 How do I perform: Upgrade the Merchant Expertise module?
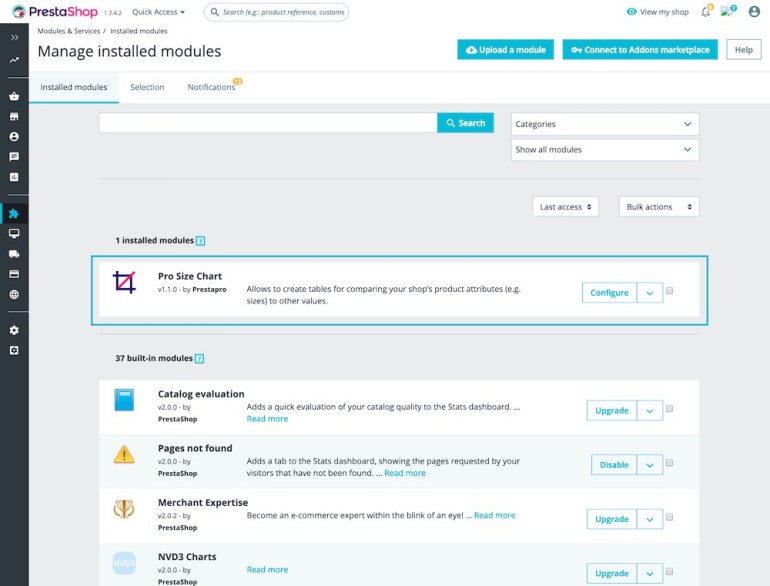[x=611, y=519]
